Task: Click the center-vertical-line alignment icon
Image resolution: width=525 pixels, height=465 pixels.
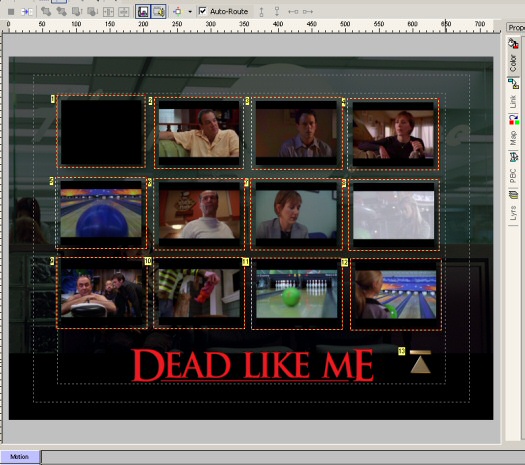Action: (108, 12)
